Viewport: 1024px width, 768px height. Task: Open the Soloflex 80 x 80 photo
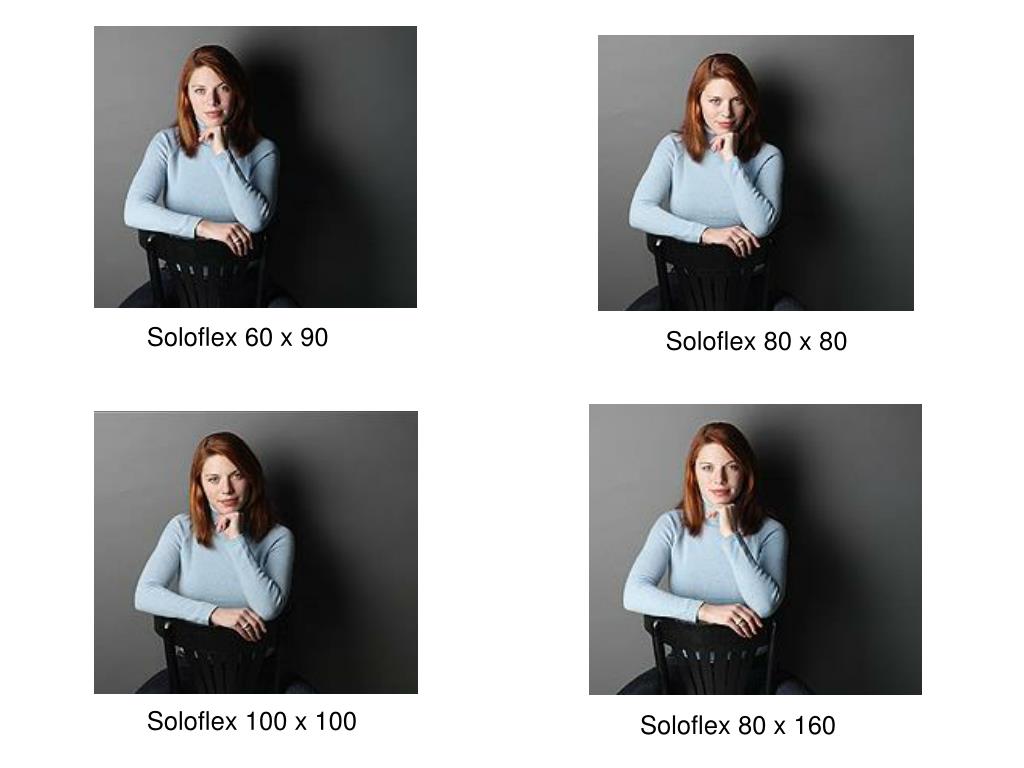point(756,172)
